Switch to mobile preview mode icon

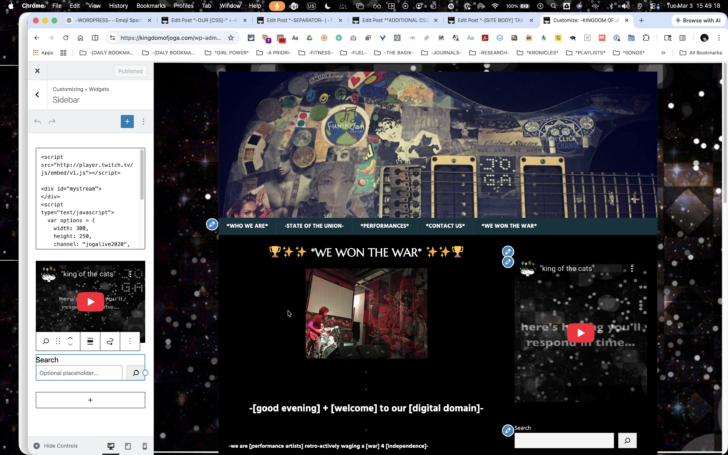tap(144, 446)
